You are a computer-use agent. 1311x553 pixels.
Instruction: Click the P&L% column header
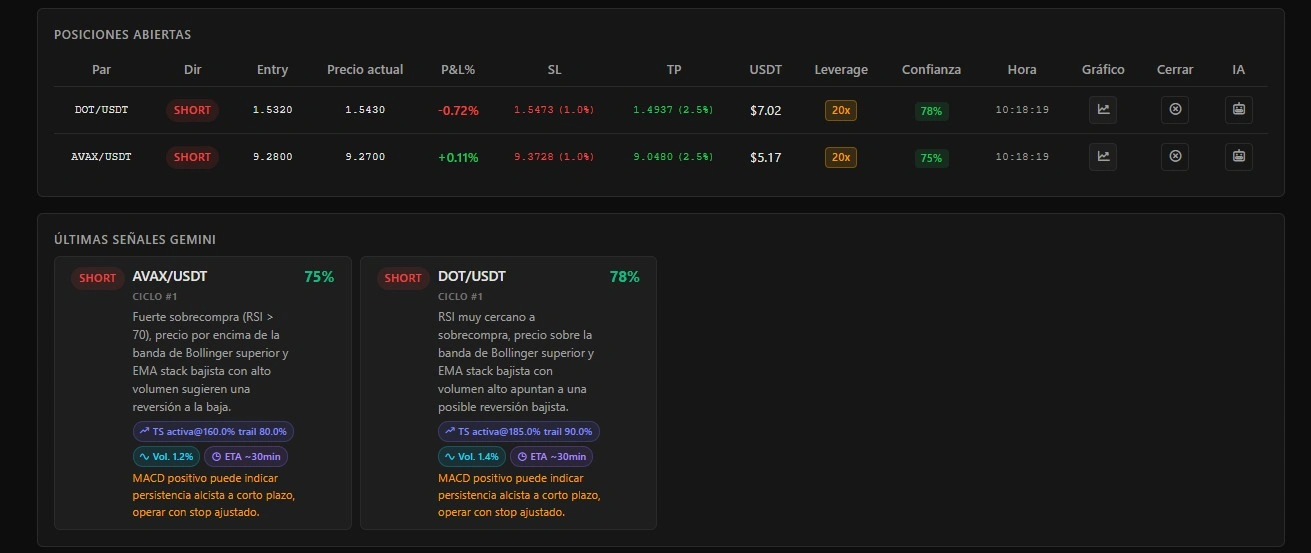pos(458,70)
